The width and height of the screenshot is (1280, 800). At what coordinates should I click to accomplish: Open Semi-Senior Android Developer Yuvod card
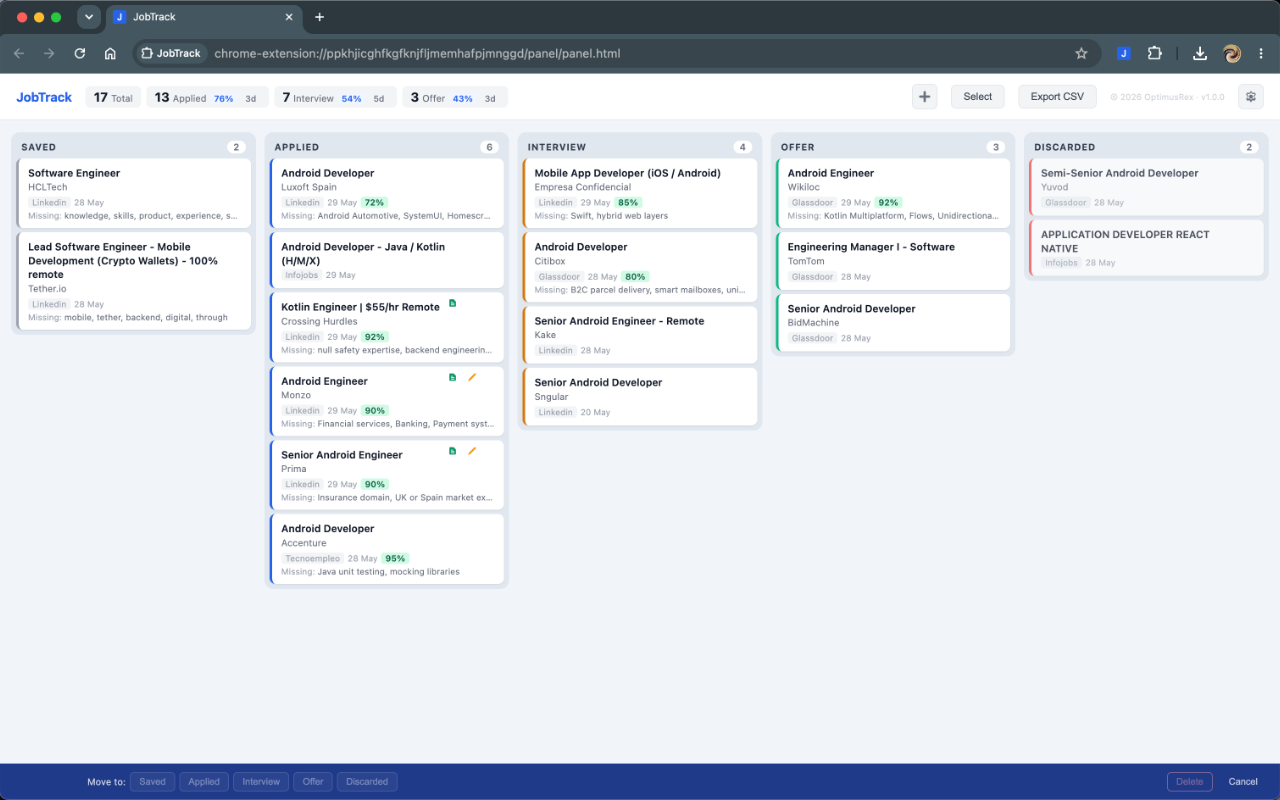pos(1146,186)
